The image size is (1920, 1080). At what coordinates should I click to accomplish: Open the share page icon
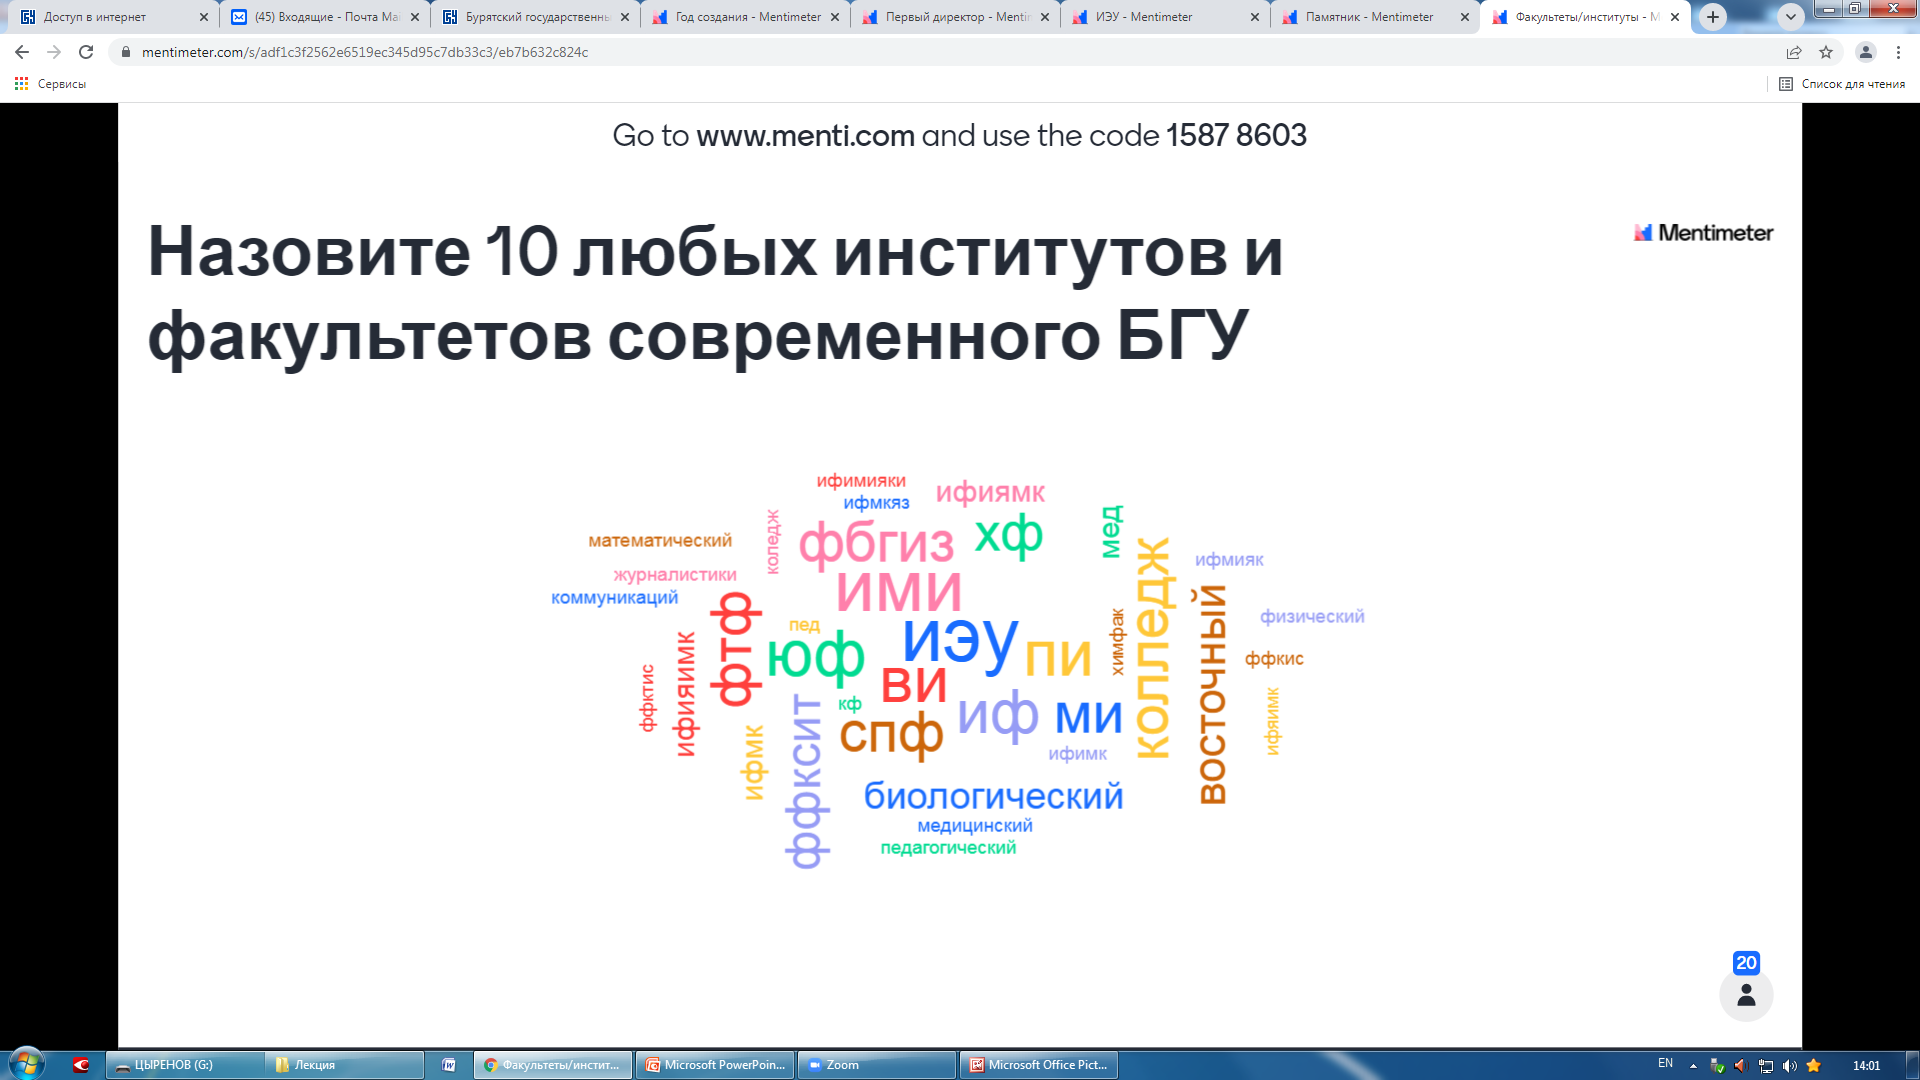coord(1794,52)
